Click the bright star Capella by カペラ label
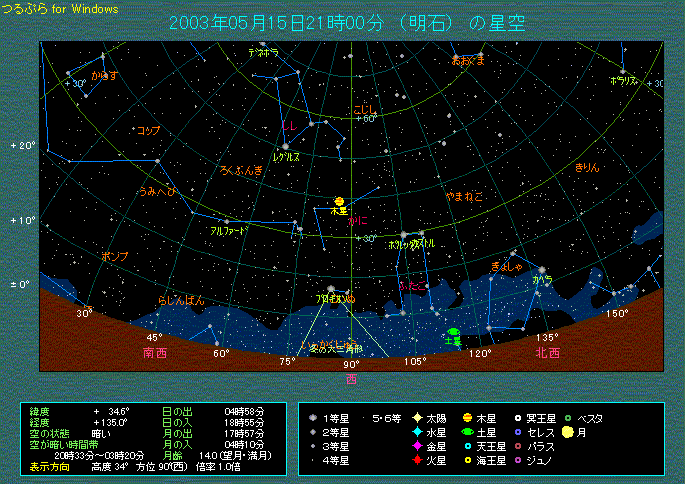Screen dimensions: 685x484 pos(542,270)
